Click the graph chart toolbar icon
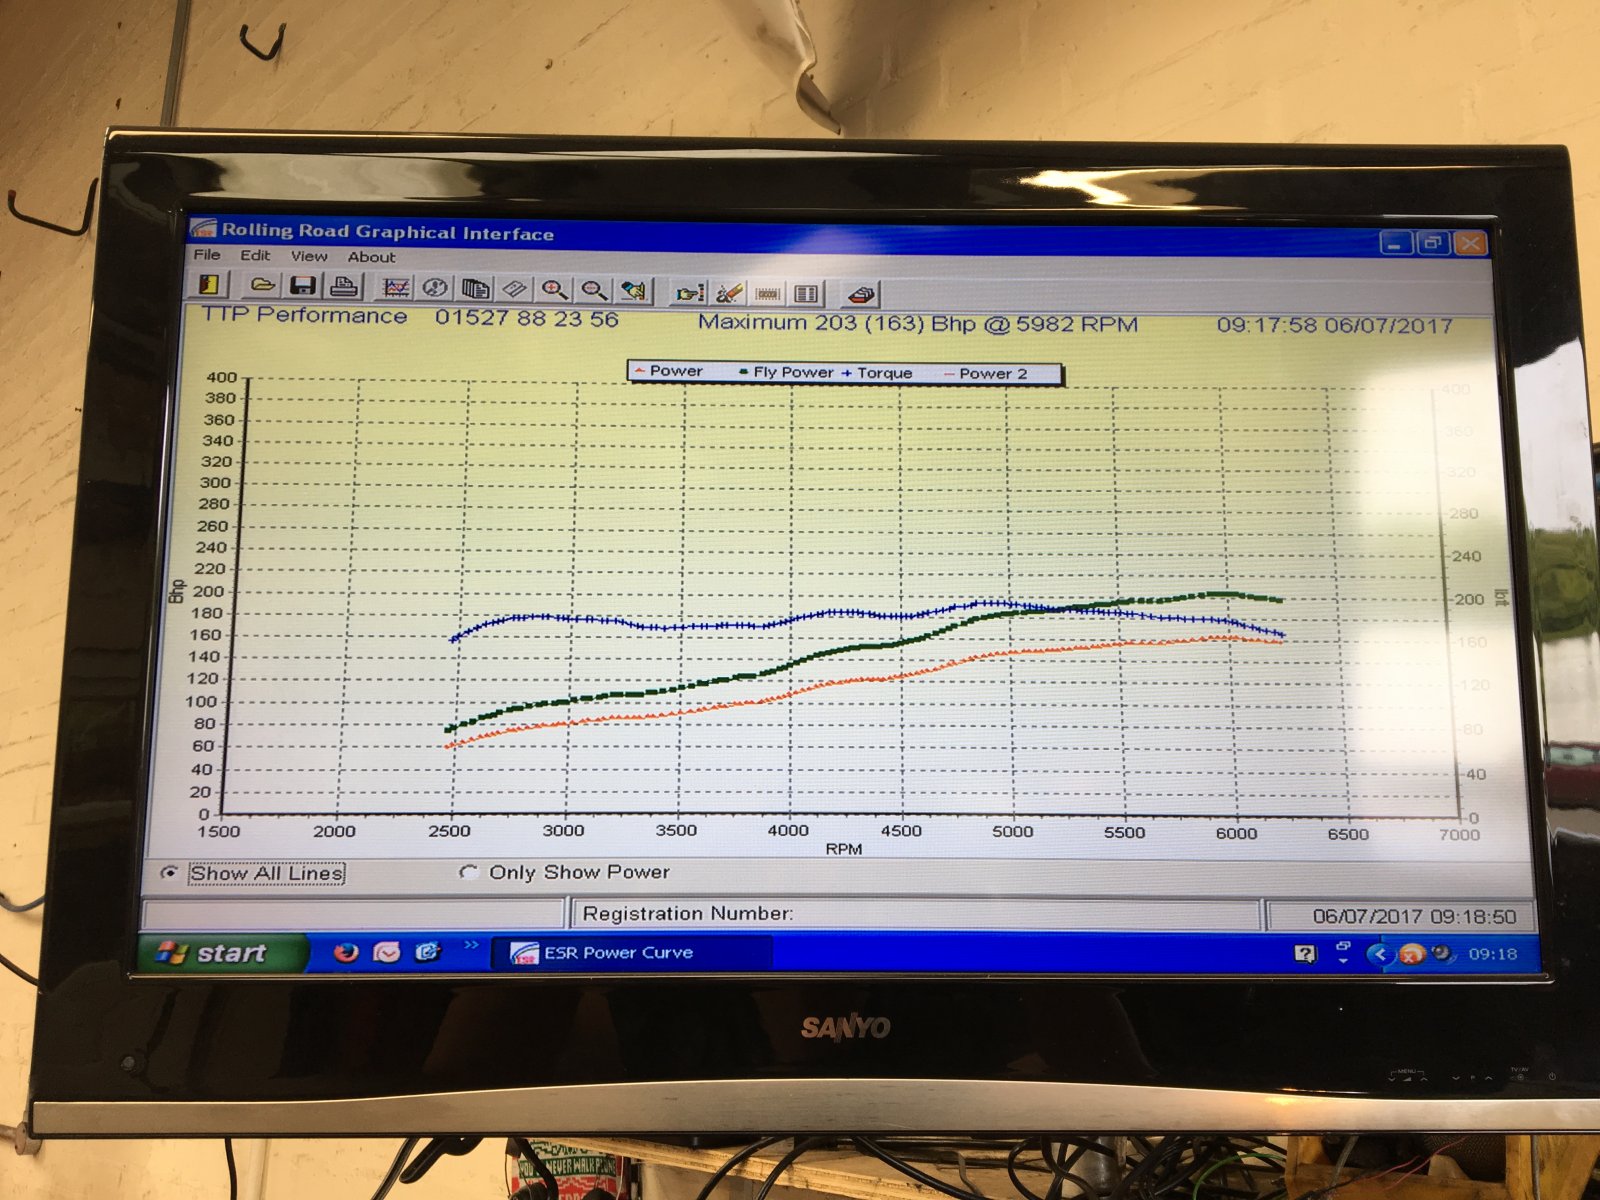Viewport: 1600px width, 1200px height. coord(396,288)
